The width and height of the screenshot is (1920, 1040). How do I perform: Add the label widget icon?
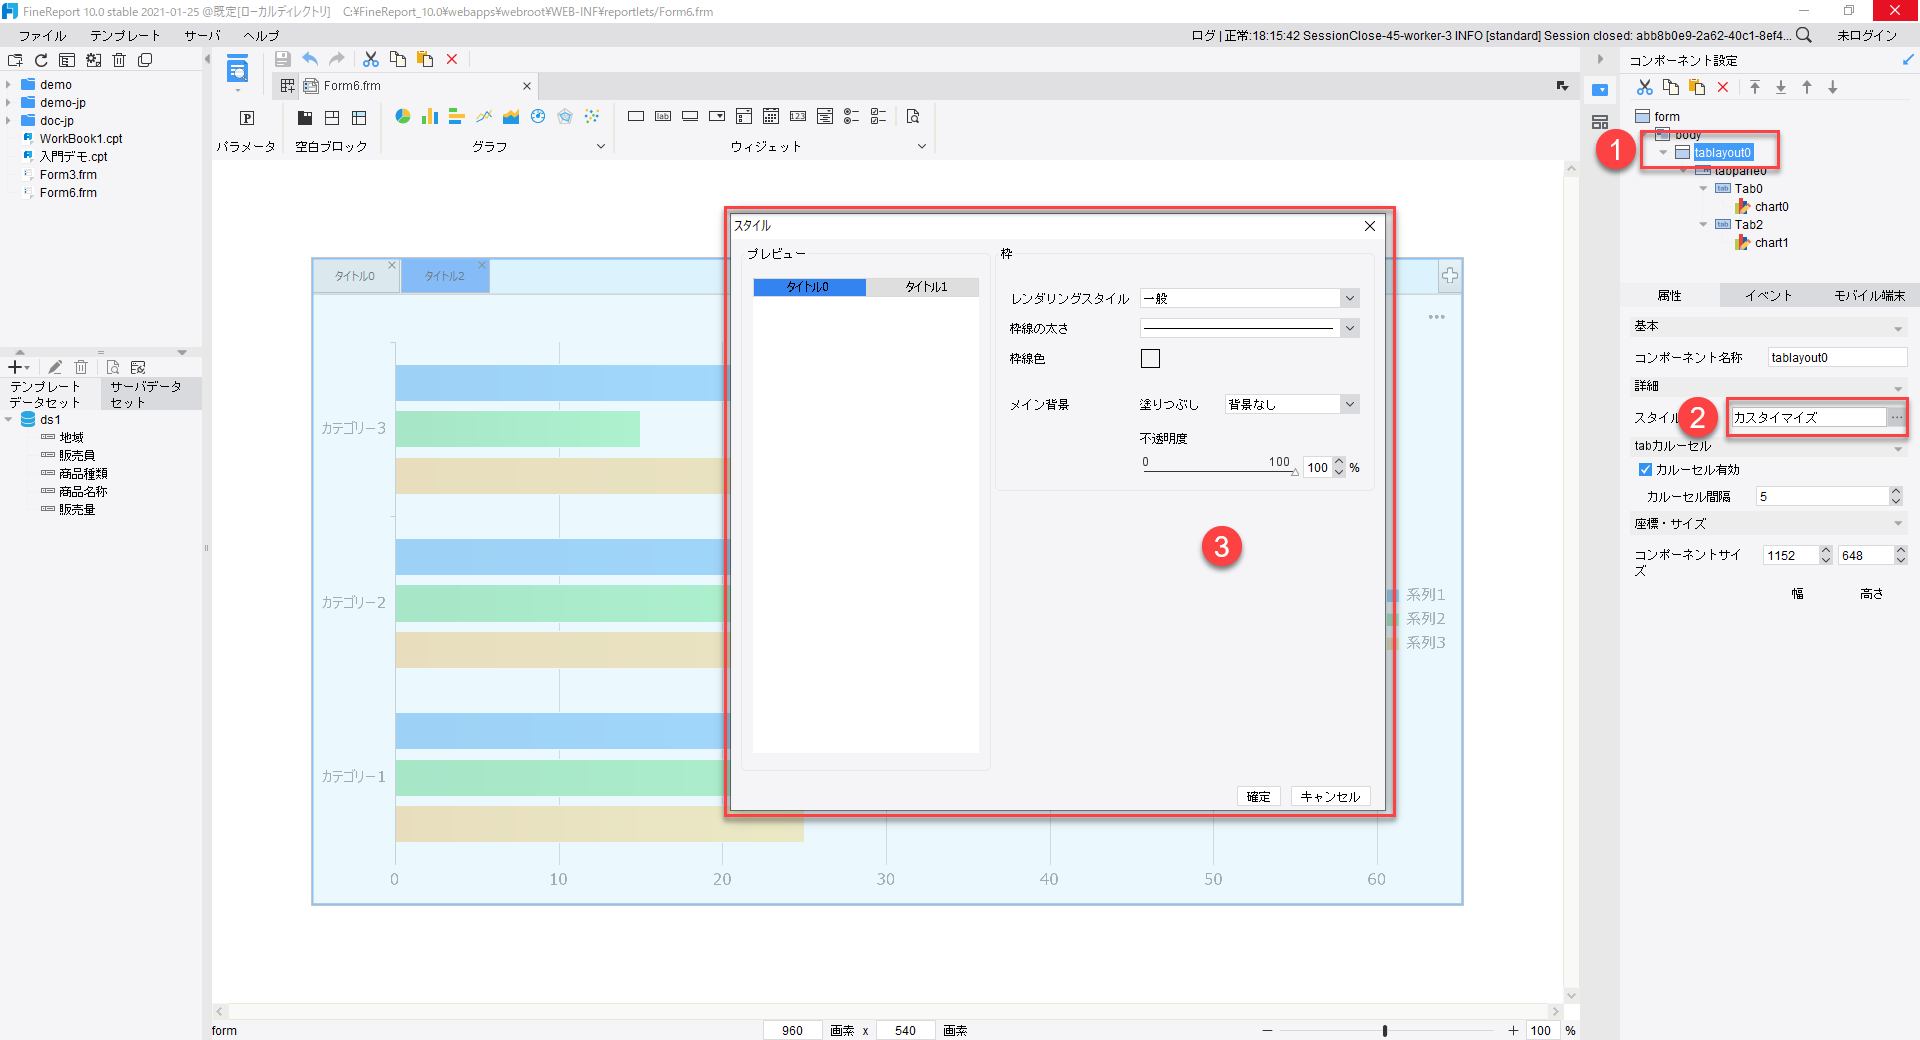pyautogui.click(x=663, y=117)
